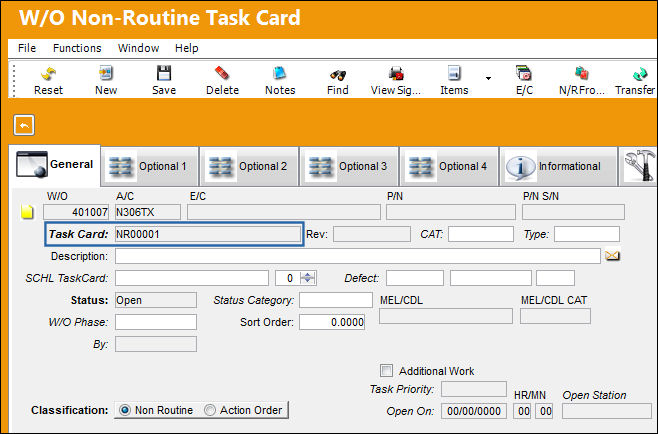This screenshot has width=658, height=434.
Task: Create a new record with New icon
Action: click(106, 80)
